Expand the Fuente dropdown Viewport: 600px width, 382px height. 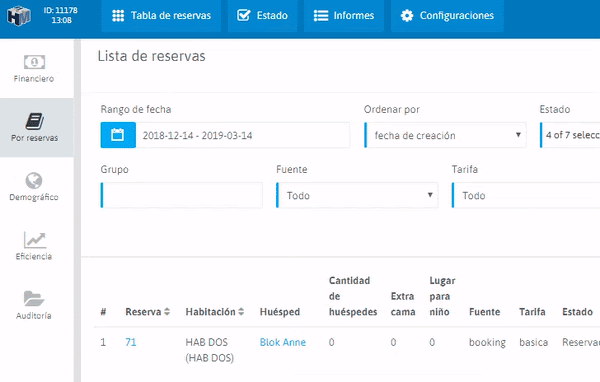pos(357,195)
